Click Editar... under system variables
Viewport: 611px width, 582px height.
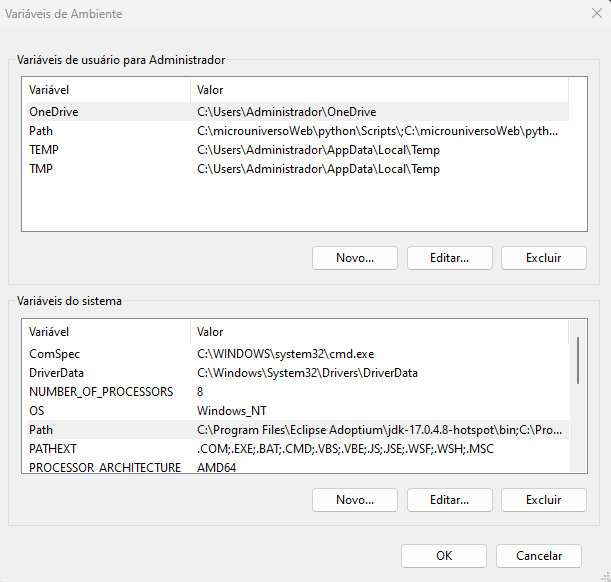pos(450,500)
